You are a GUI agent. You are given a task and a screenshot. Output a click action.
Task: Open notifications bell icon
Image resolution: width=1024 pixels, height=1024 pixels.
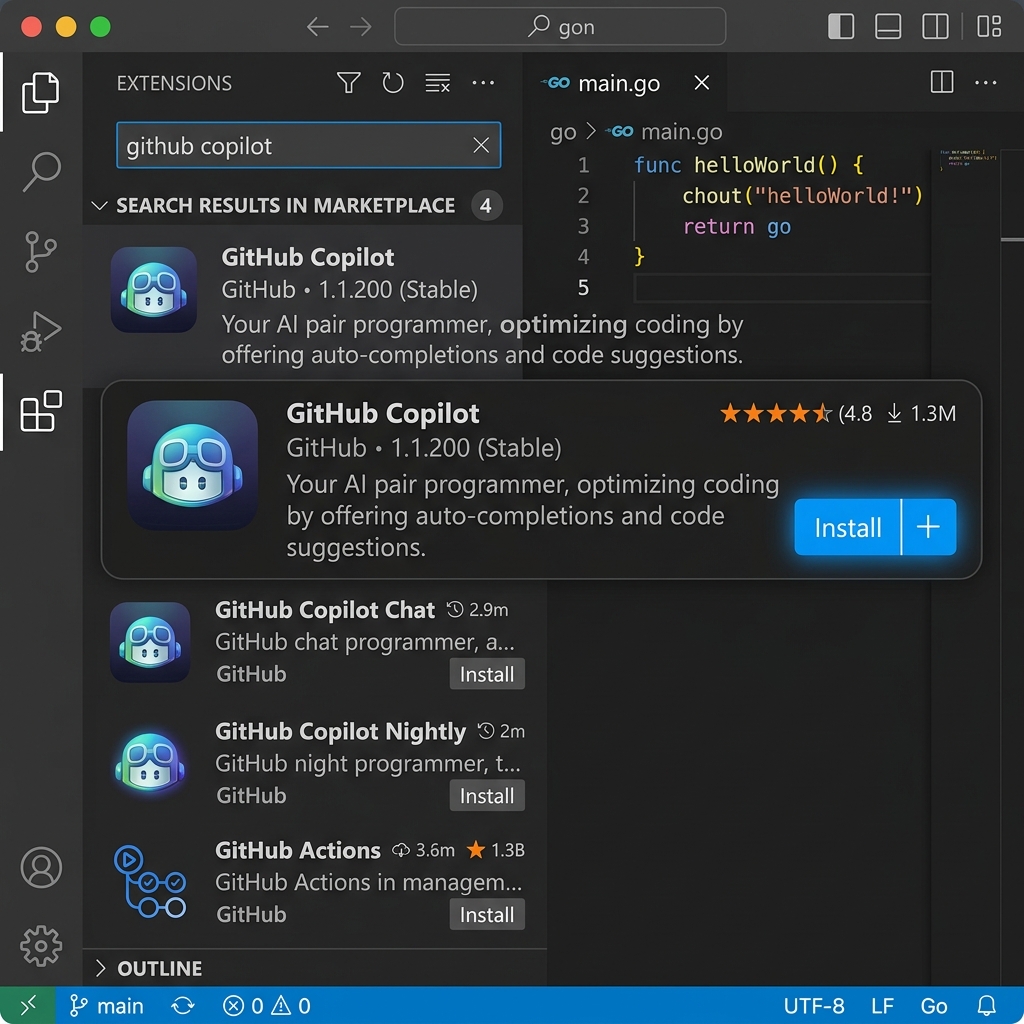986,1006
